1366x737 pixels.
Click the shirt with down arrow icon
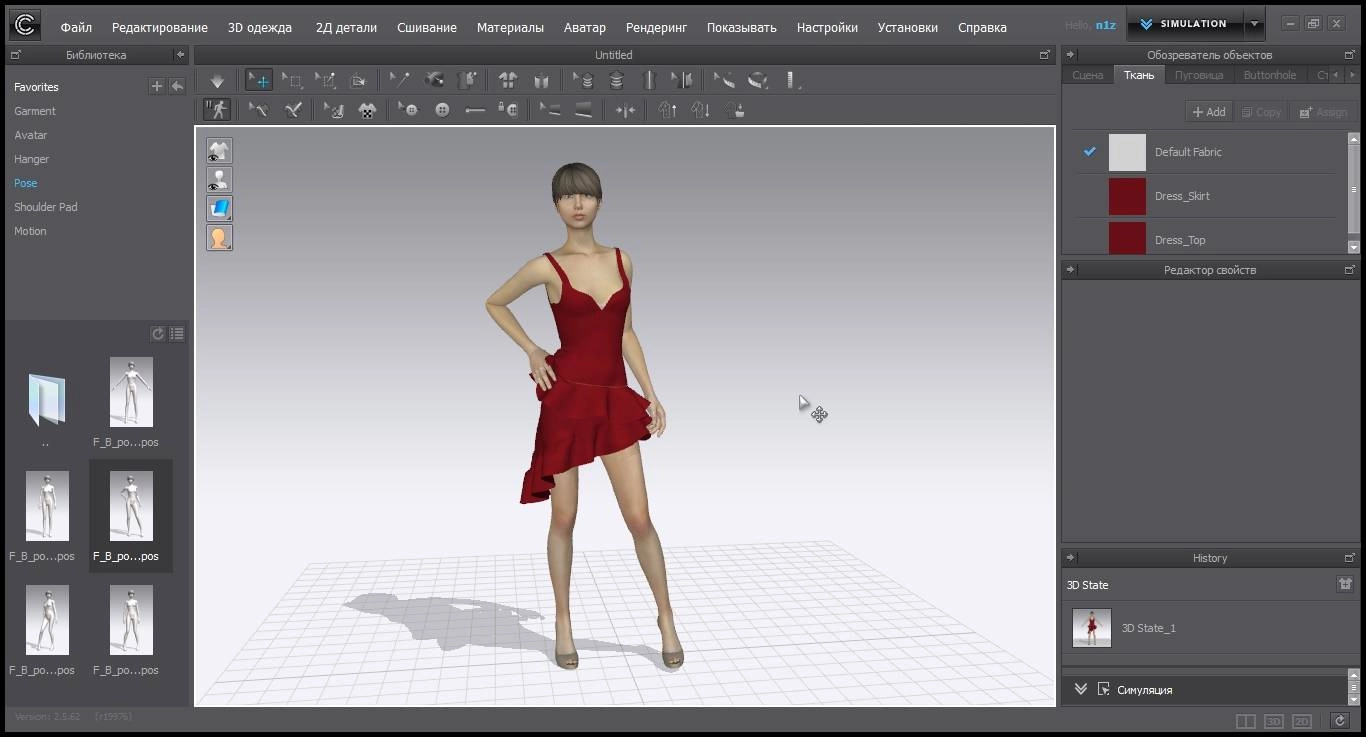pos(700,110)
